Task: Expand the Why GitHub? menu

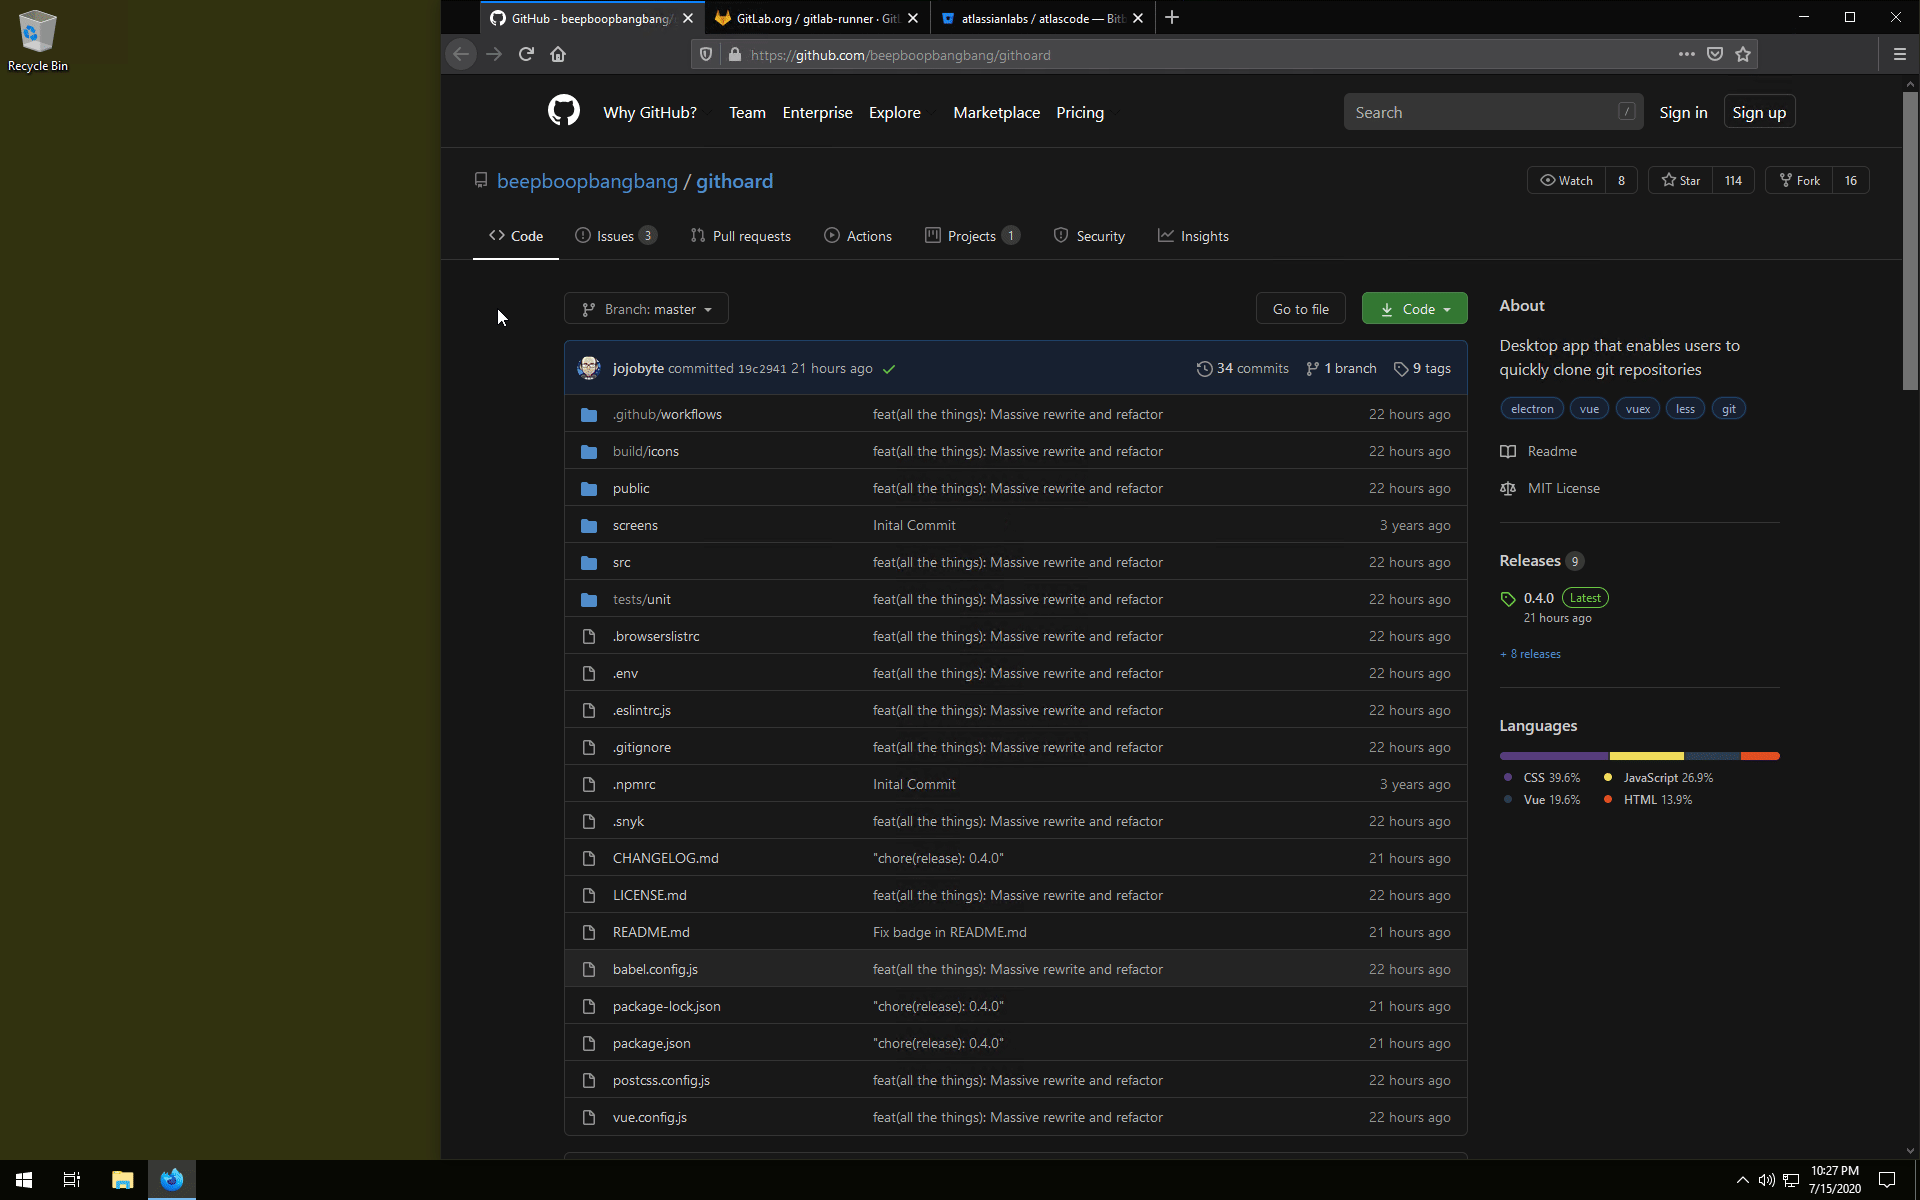Action: (650, 113)
